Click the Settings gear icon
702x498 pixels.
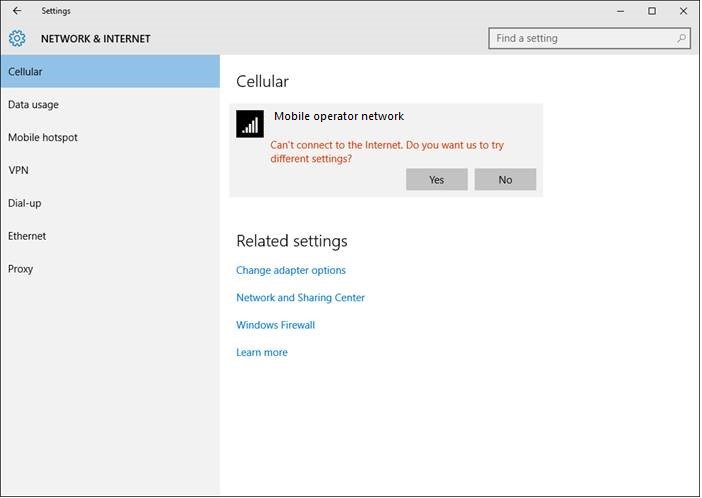point(17,39)
